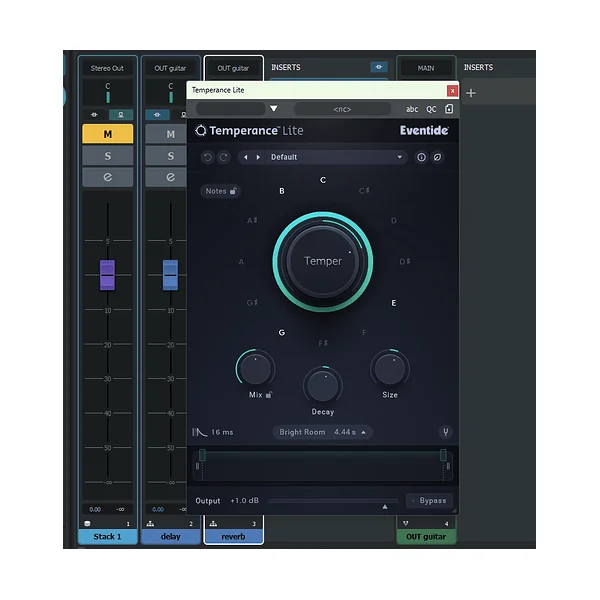Open the <nc> program selector
The image size is (600, 600).
pyautogui.click(x=342, y=109)
